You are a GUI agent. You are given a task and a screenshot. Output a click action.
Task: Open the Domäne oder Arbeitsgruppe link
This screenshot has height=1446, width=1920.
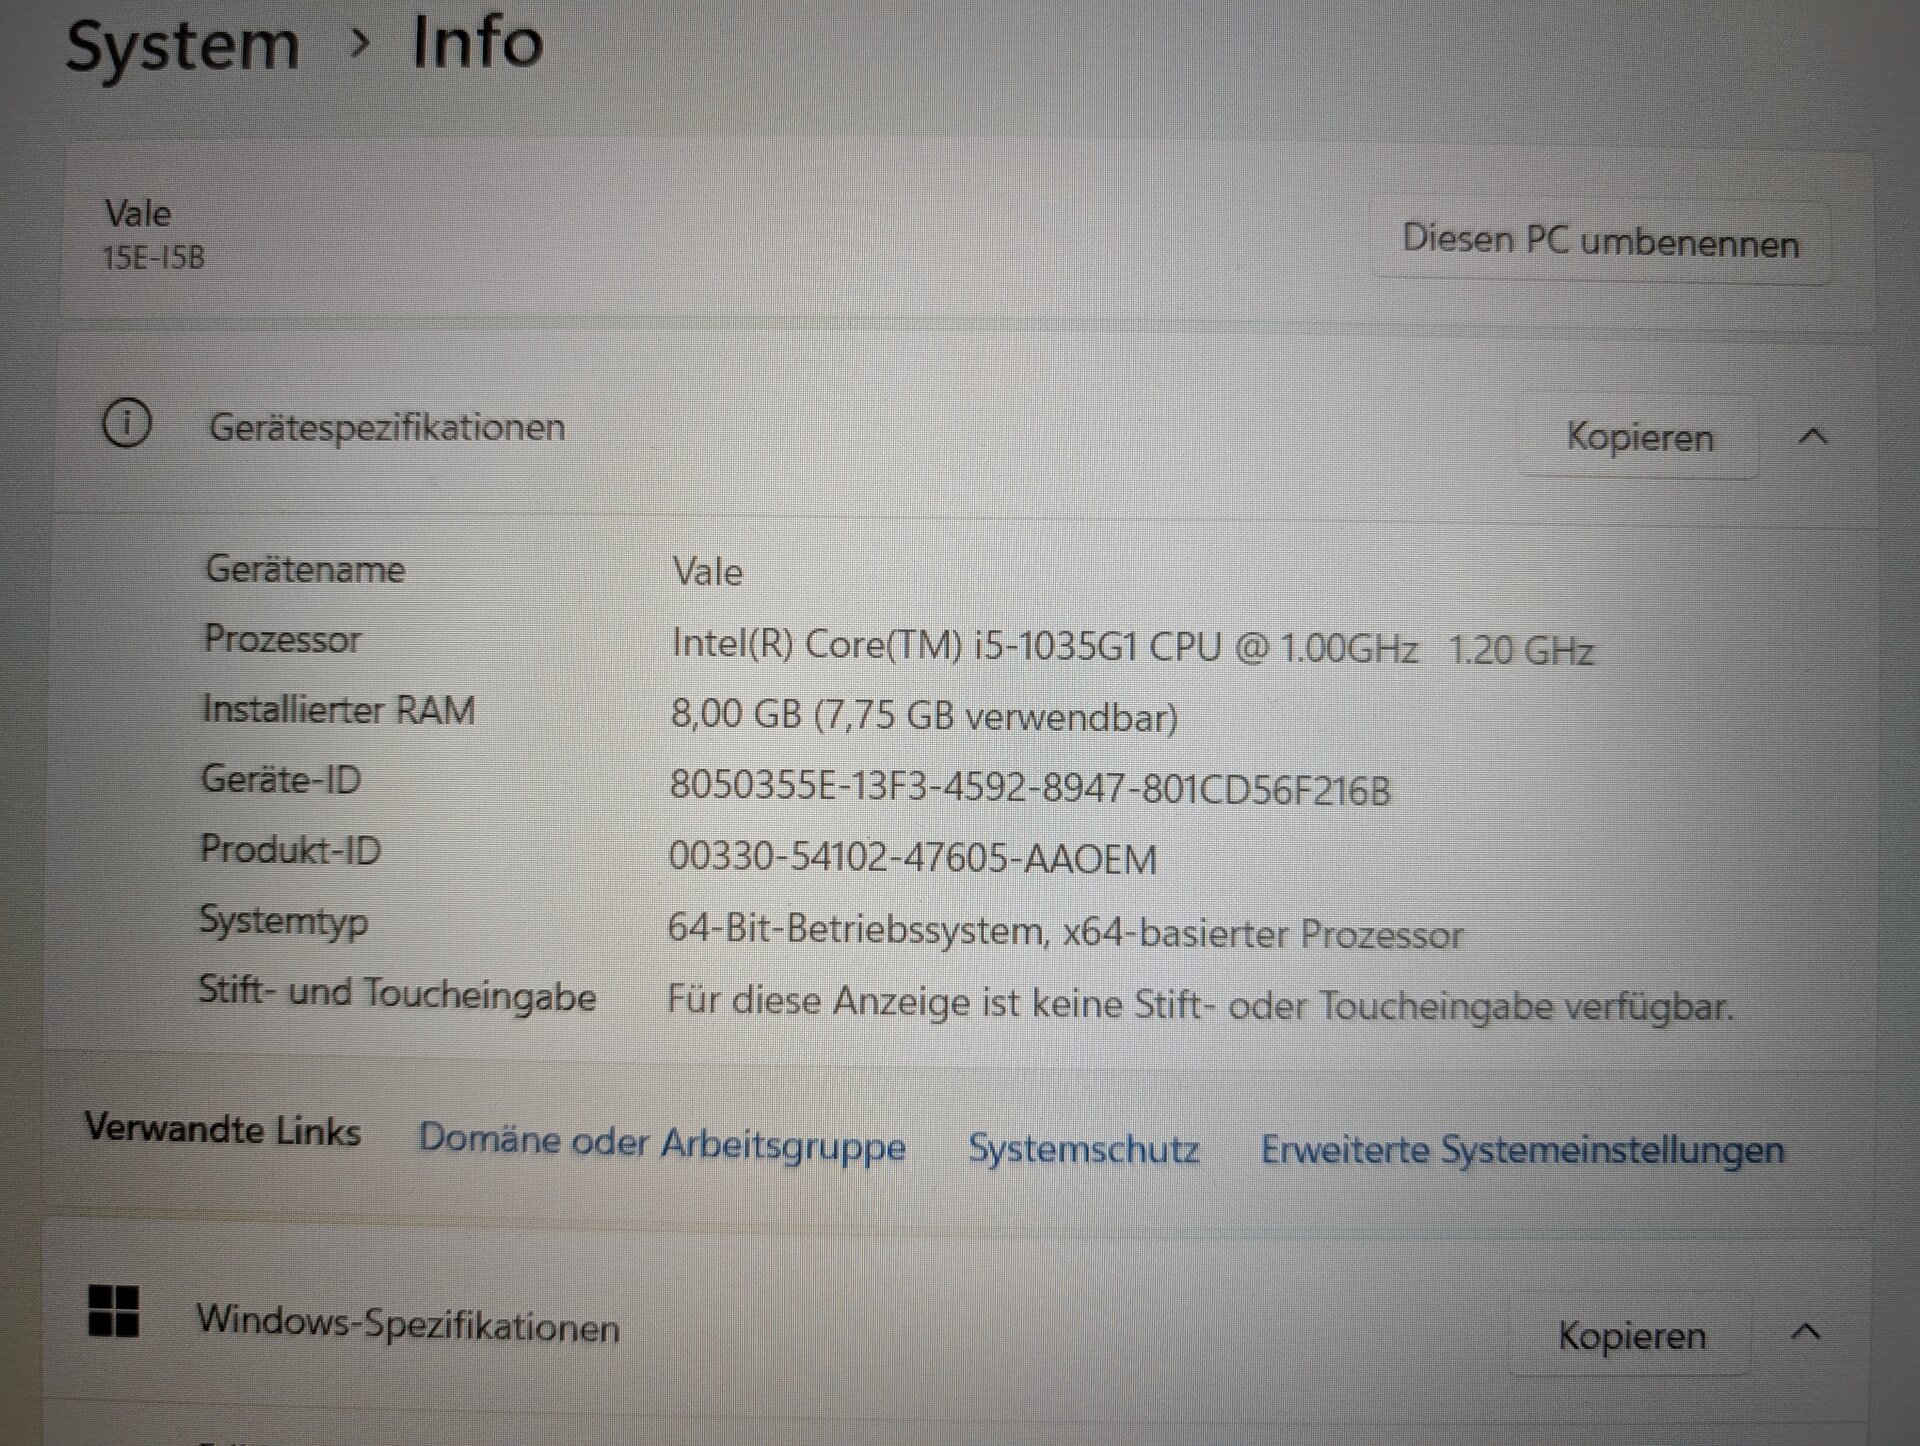coord(662,1142)
